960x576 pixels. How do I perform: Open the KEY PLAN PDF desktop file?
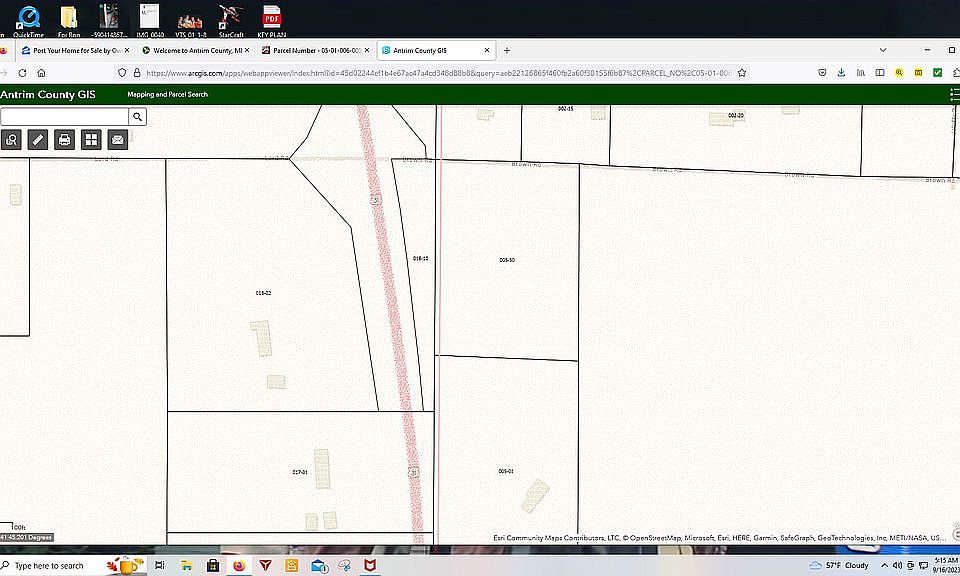tap(271, 20)
